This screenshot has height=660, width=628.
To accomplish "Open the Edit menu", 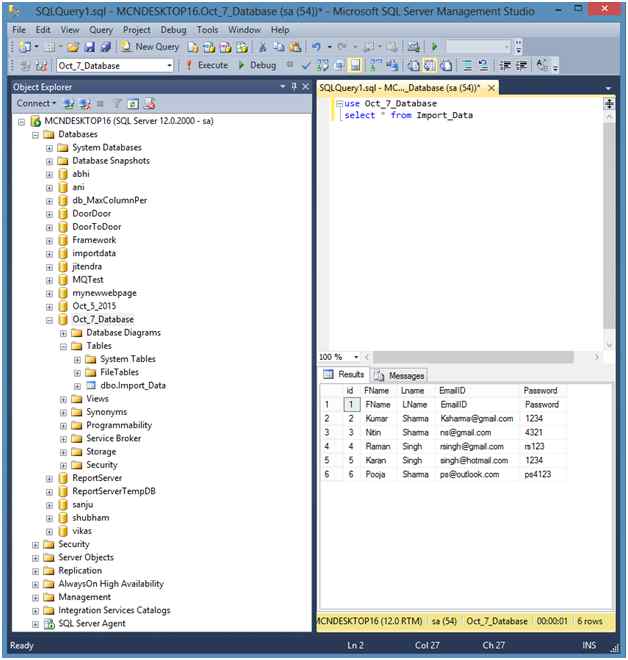I will point(43,30).
